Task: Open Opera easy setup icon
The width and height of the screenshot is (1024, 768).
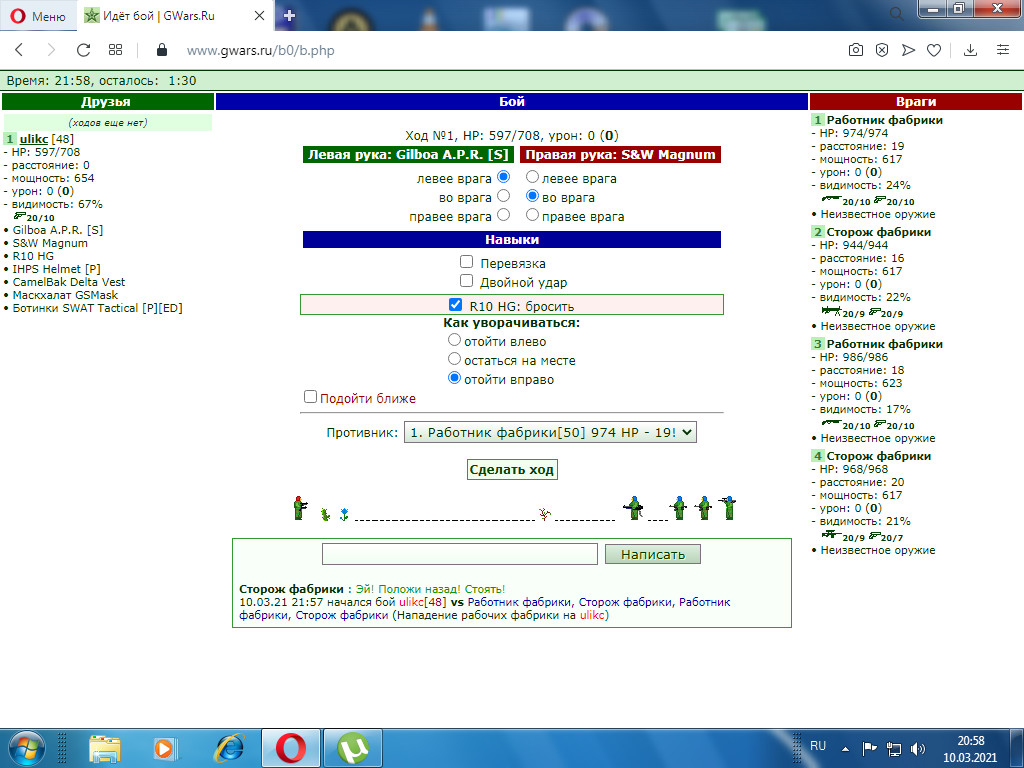Action: [1003, 50]
